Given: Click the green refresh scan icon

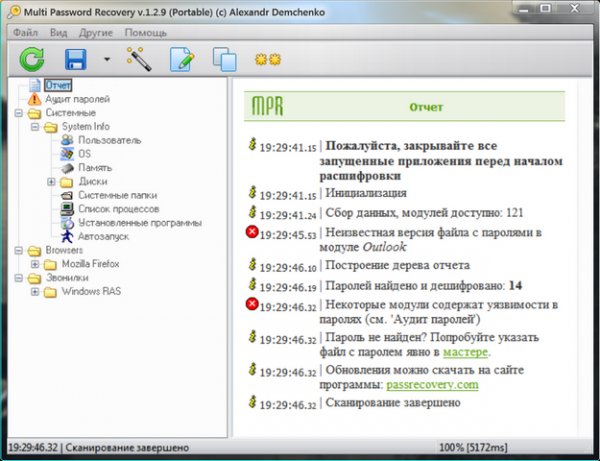Looking at the screenshot, I should pos(32,59).
